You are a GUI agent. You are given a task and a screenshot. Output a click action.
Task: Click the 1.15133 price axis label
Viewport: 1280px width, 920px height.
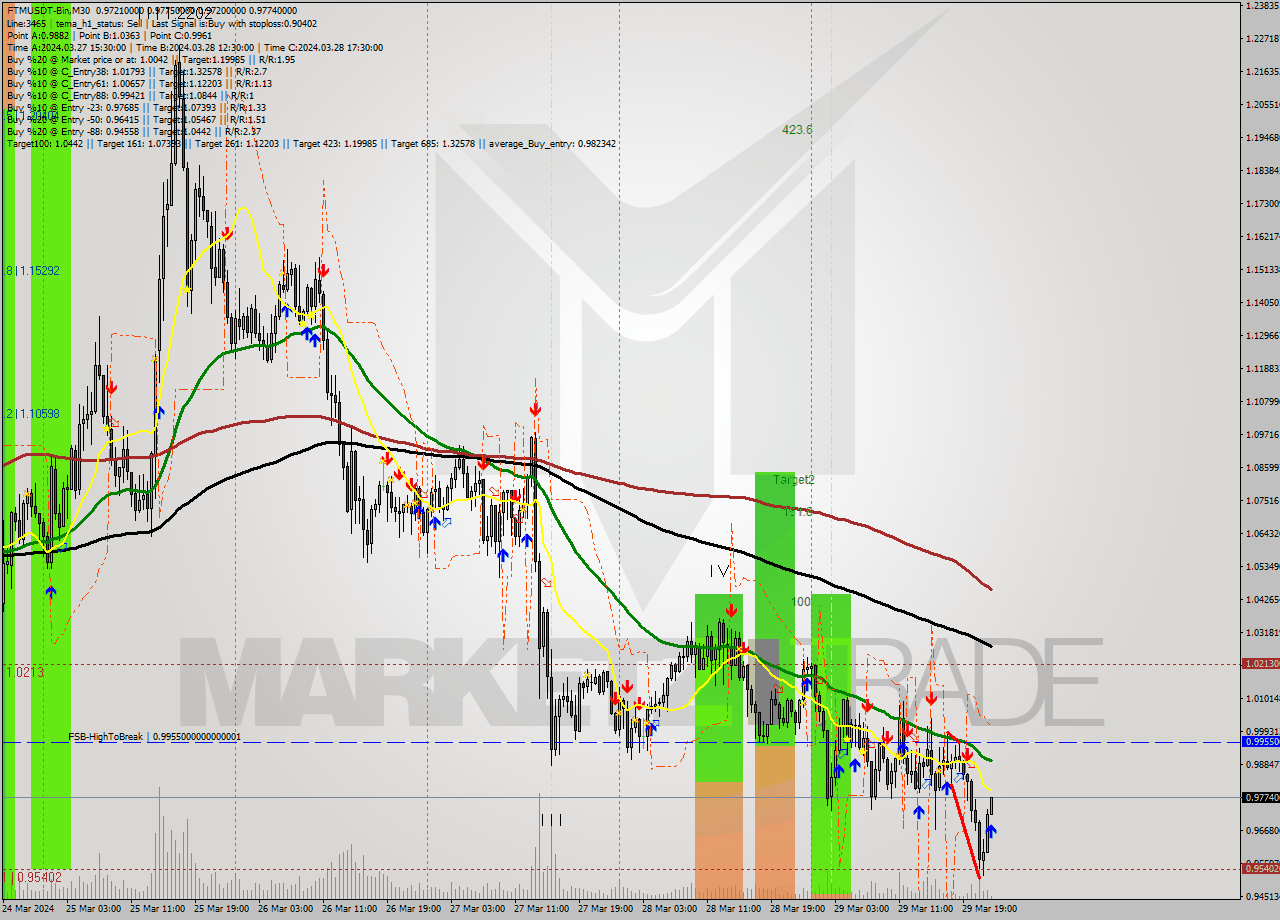coord(1261,269)
